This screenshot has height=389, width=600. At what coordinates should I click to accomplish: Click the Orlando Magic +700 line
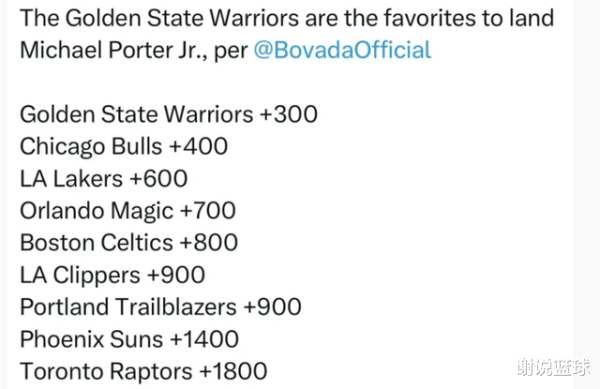(128, 211)
